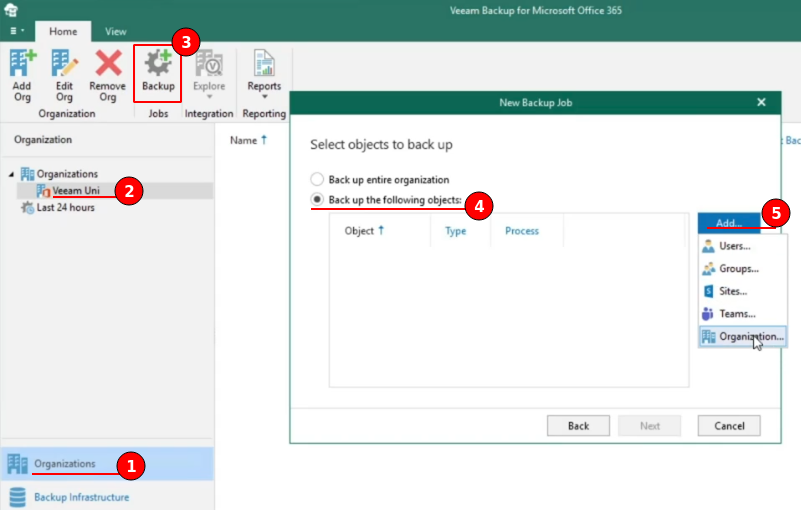Click the Back button

tap(578, 426)
